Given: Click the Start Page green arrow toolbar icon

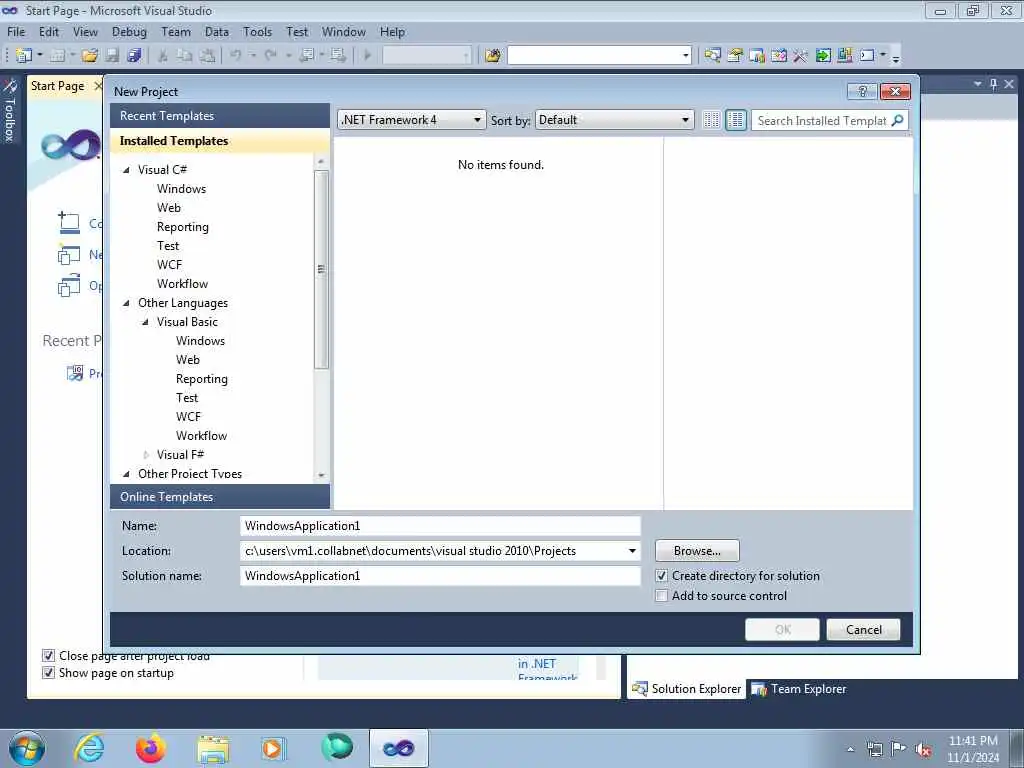Looking at the screenshot, I should [823, 56].
